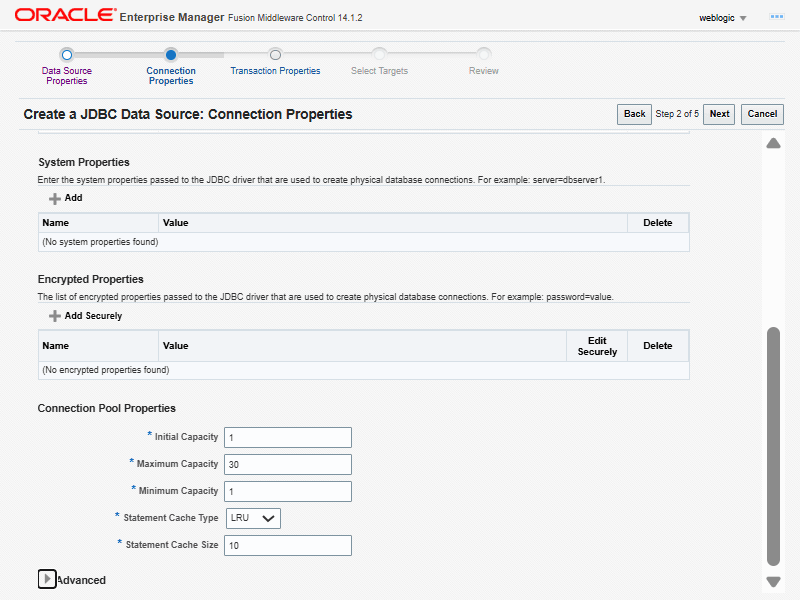
Task: Click the Add system property plus icon
Action: [55, 198]
